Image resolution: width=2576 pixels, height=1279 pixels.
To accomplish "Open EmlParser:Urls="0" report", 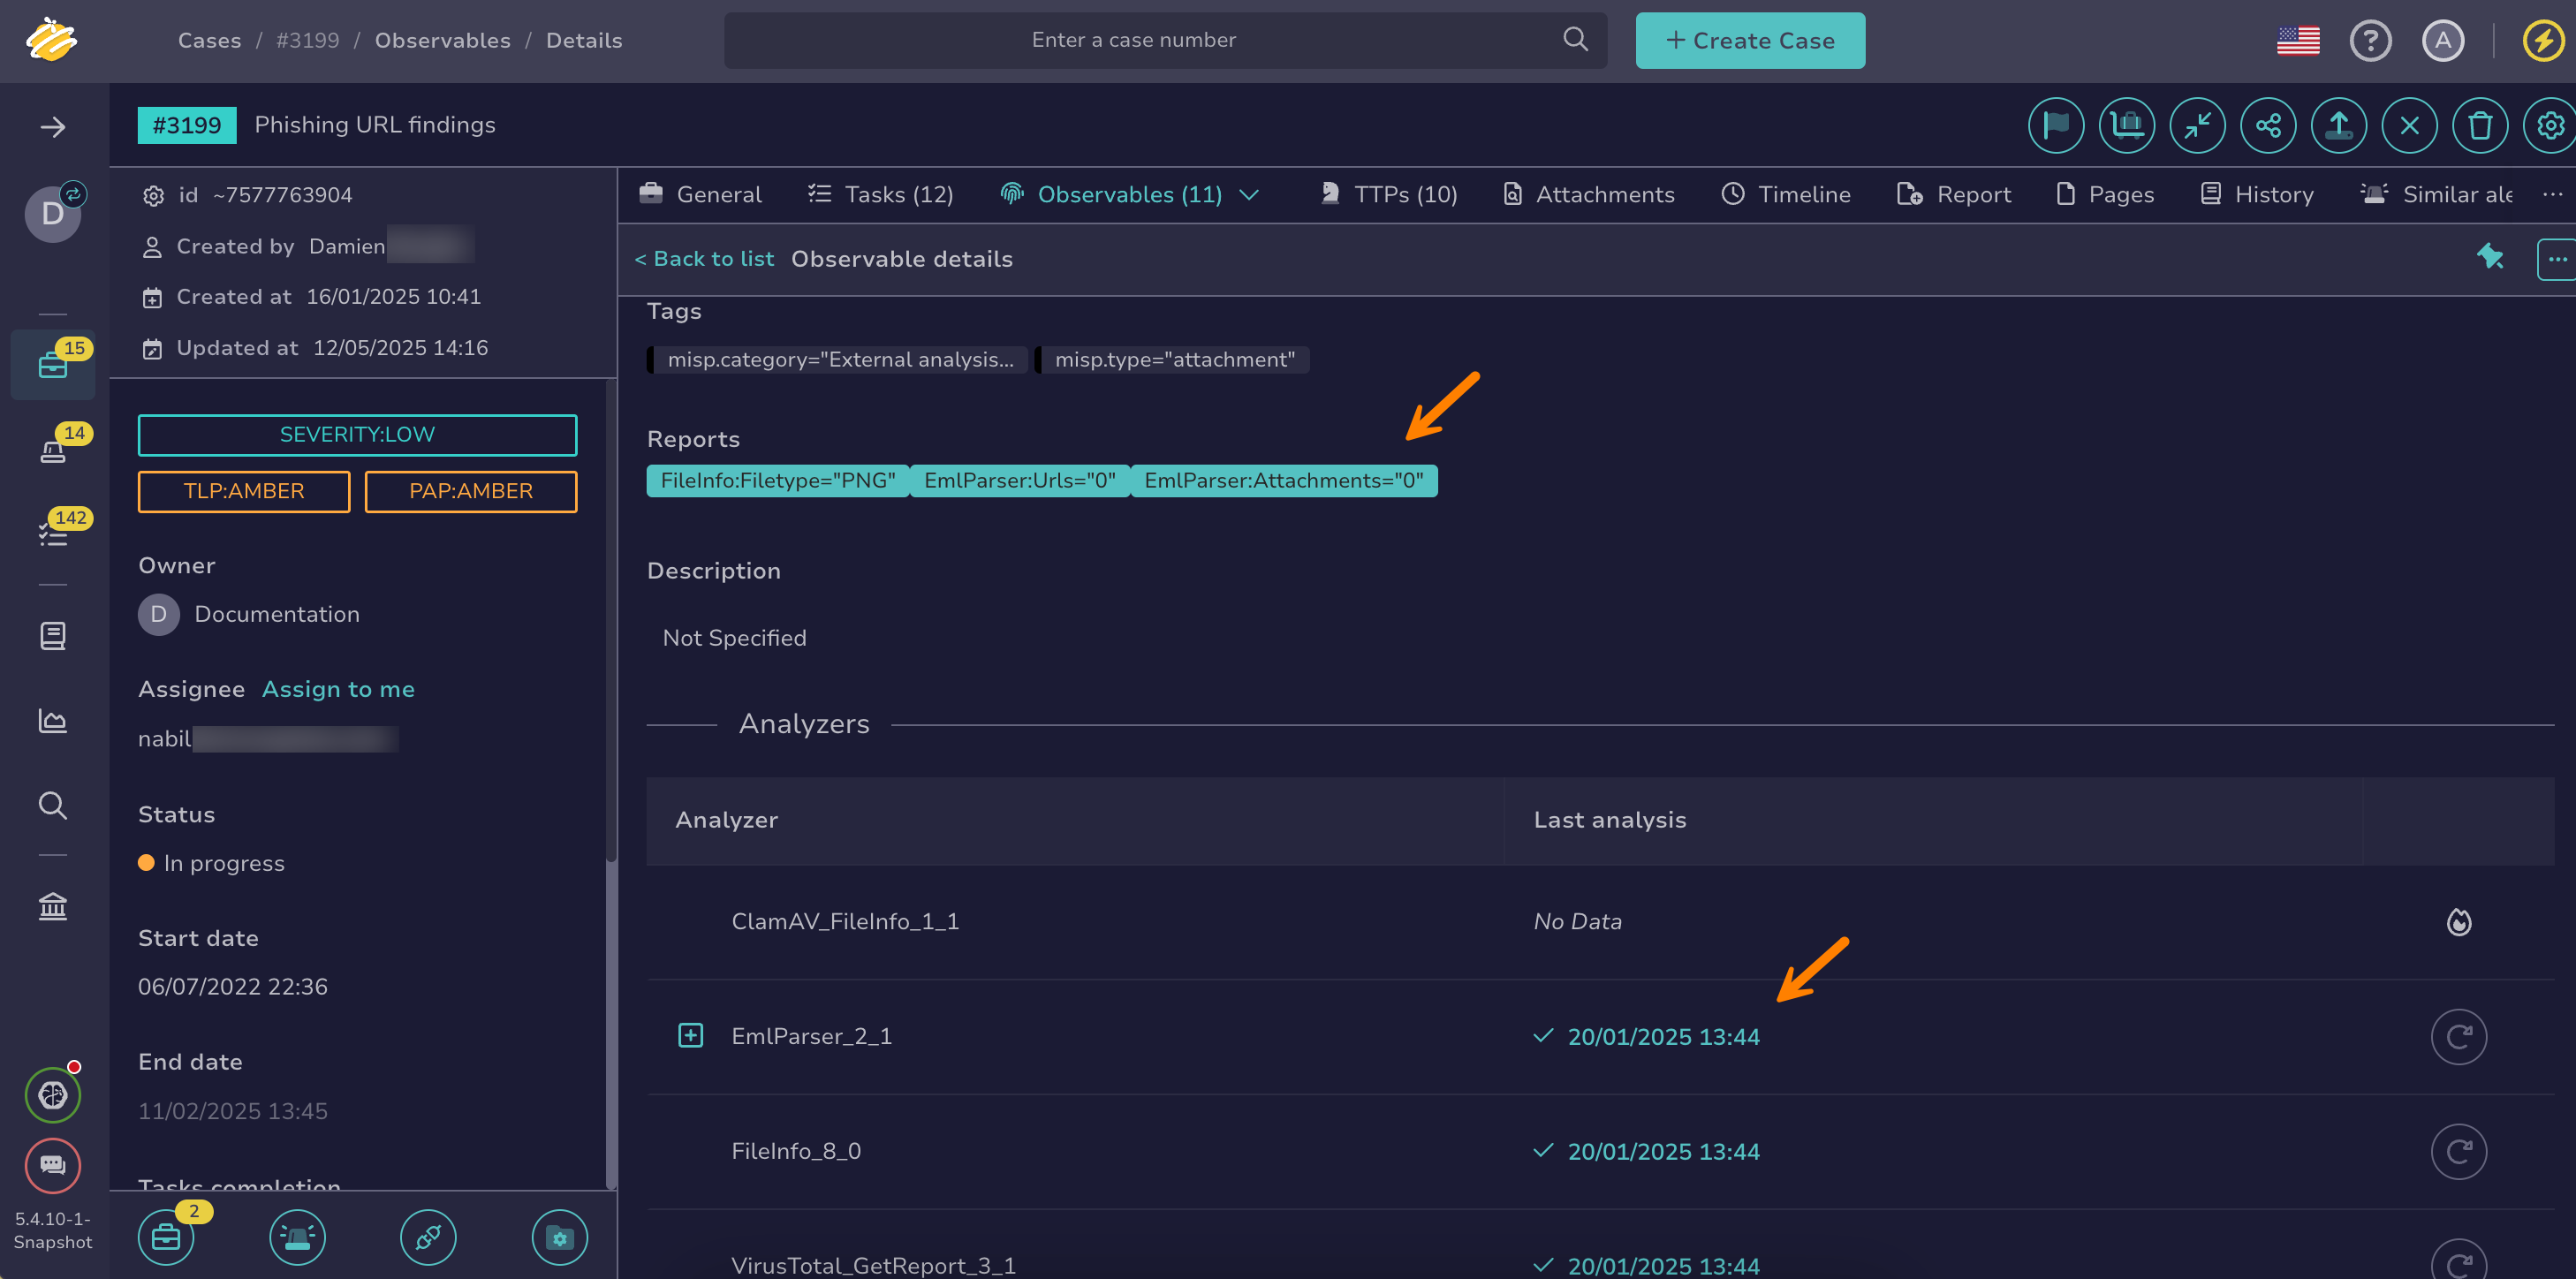I will click(1019, 481).
